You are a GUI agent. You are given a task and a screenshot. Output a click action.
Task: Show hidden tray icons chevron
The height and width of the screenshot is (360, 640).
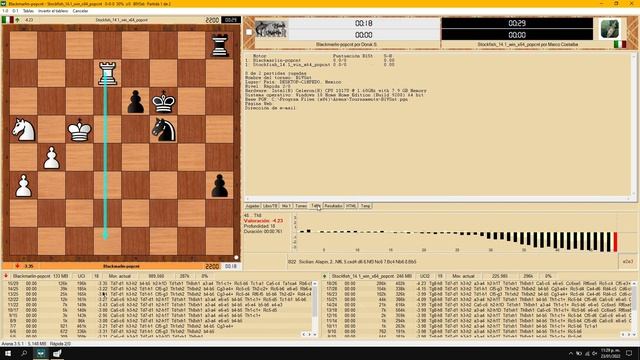click(x=571, y=353)
